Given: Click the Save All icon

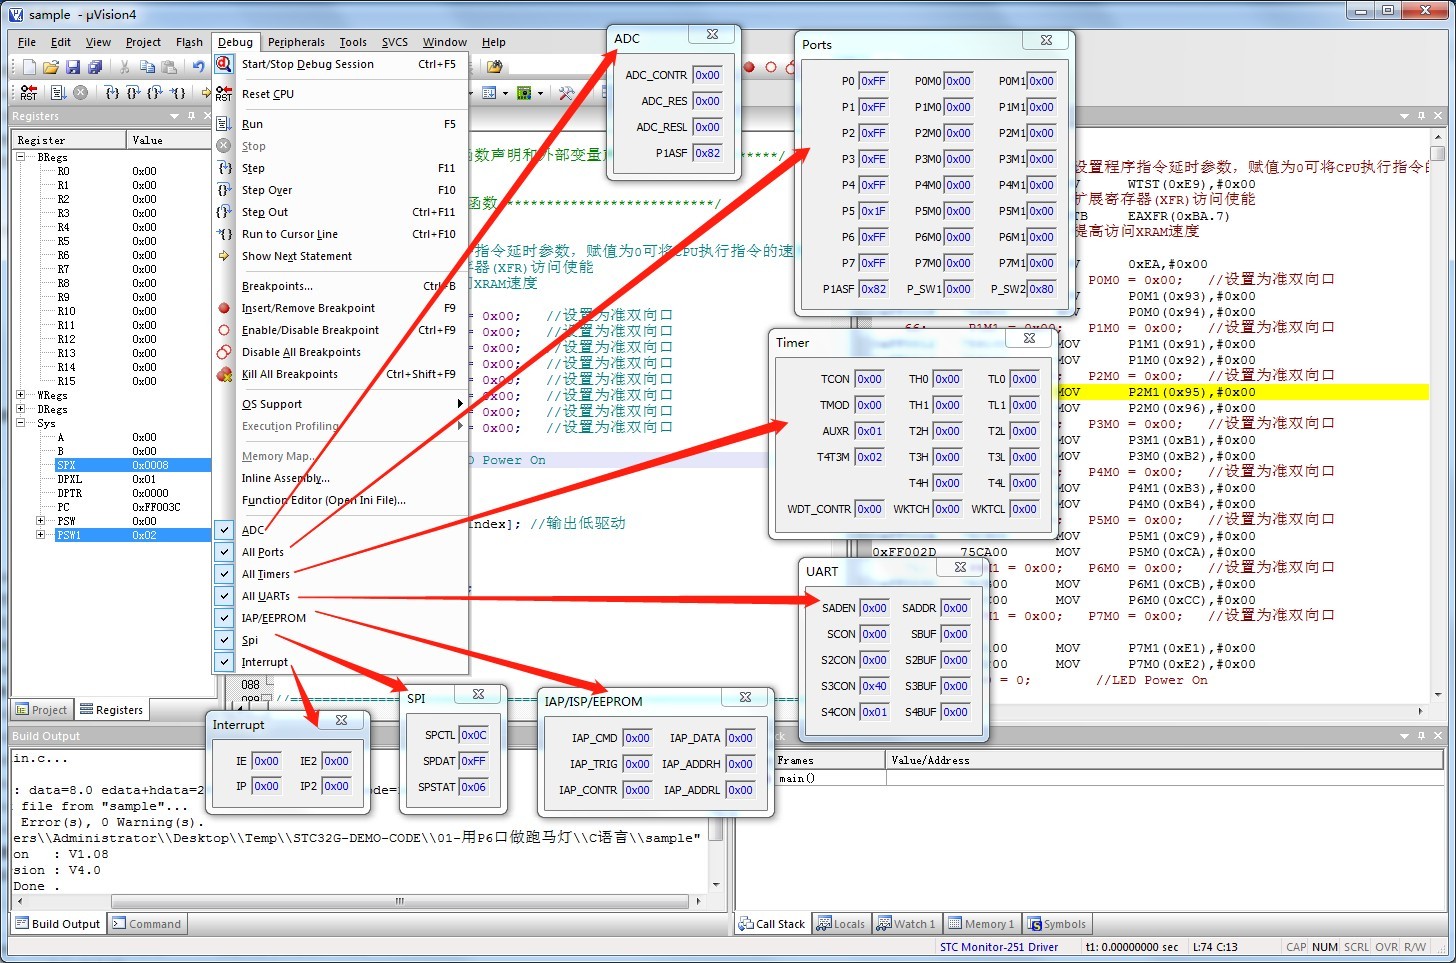Looking at the screenshot, I should pos(95,67).
